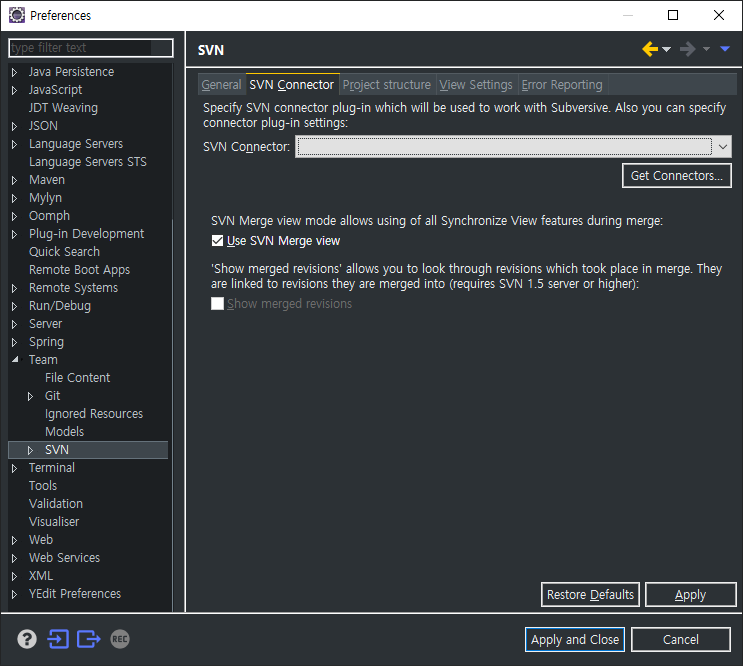Viewport: 743px width, 666px height.
Task: Expand the JavaScript tree node
Action: coord(14,90)
